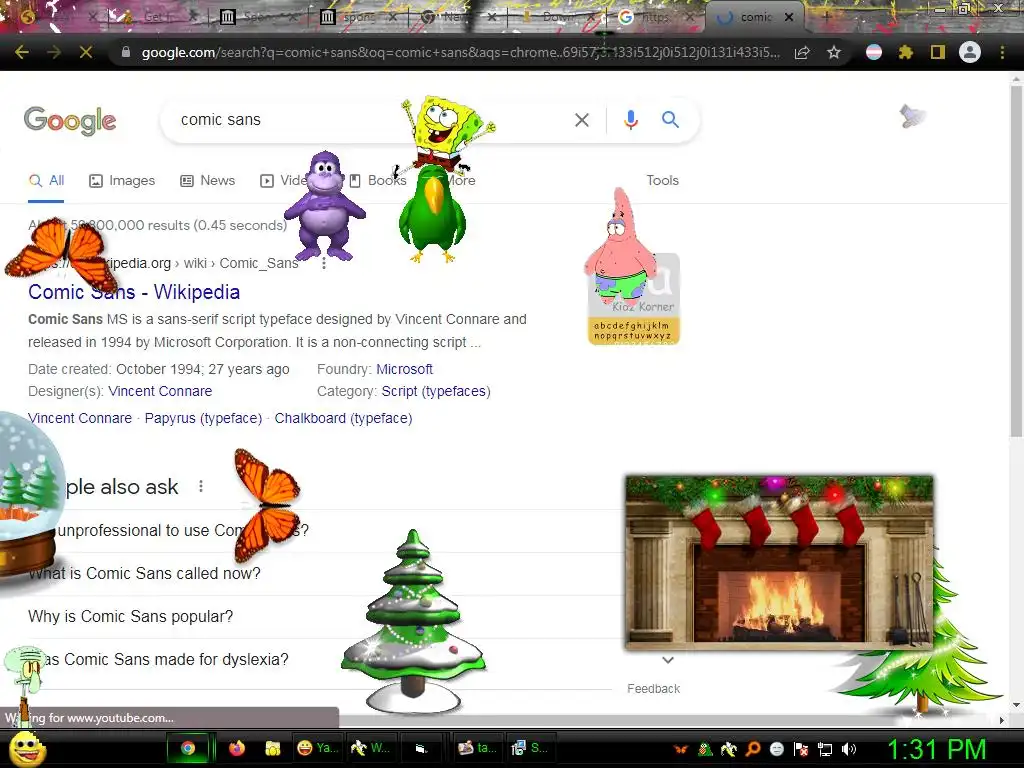This screenshot has width=1024, height=768.
Task: Open the Comic Sans - Wikipedia result
Action: pos(134,292)
